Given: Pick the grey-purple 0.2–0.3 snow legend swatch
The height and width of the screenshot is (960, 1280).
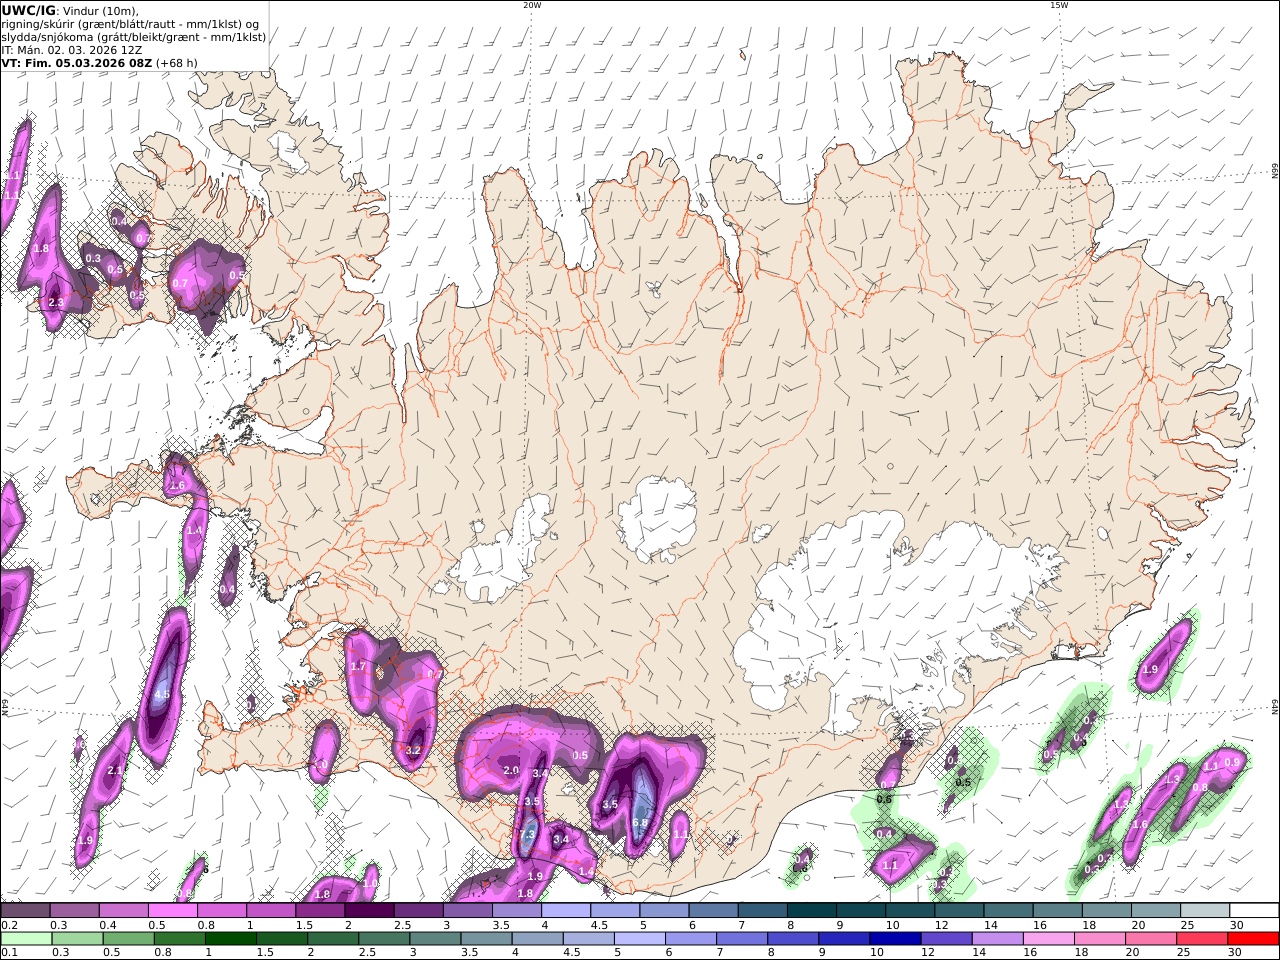Looking at the screenshot, I should [25, 911].
